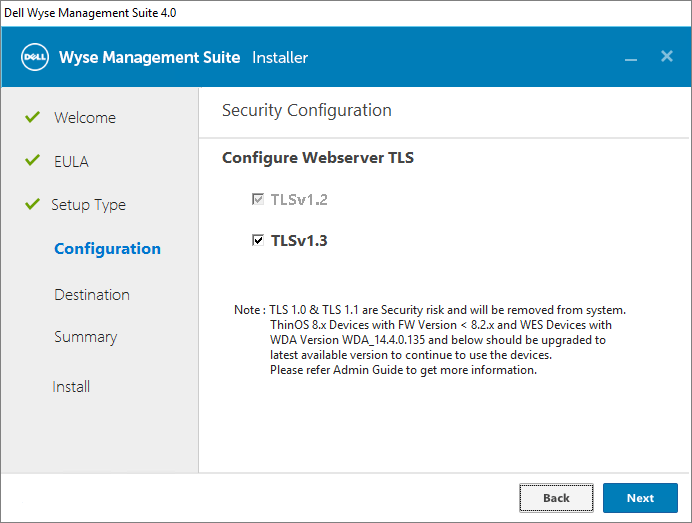Close the Wyse Management Suite installer
Screen dimensions: 692x523
(667, 57)
